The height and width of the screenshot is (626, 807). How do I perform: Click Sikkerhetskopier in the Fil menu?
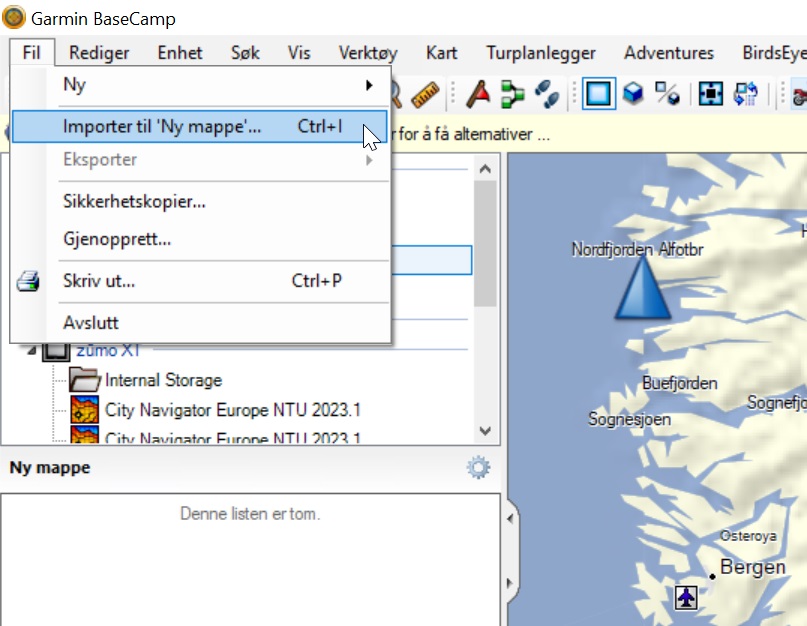[x=134, y=201]
